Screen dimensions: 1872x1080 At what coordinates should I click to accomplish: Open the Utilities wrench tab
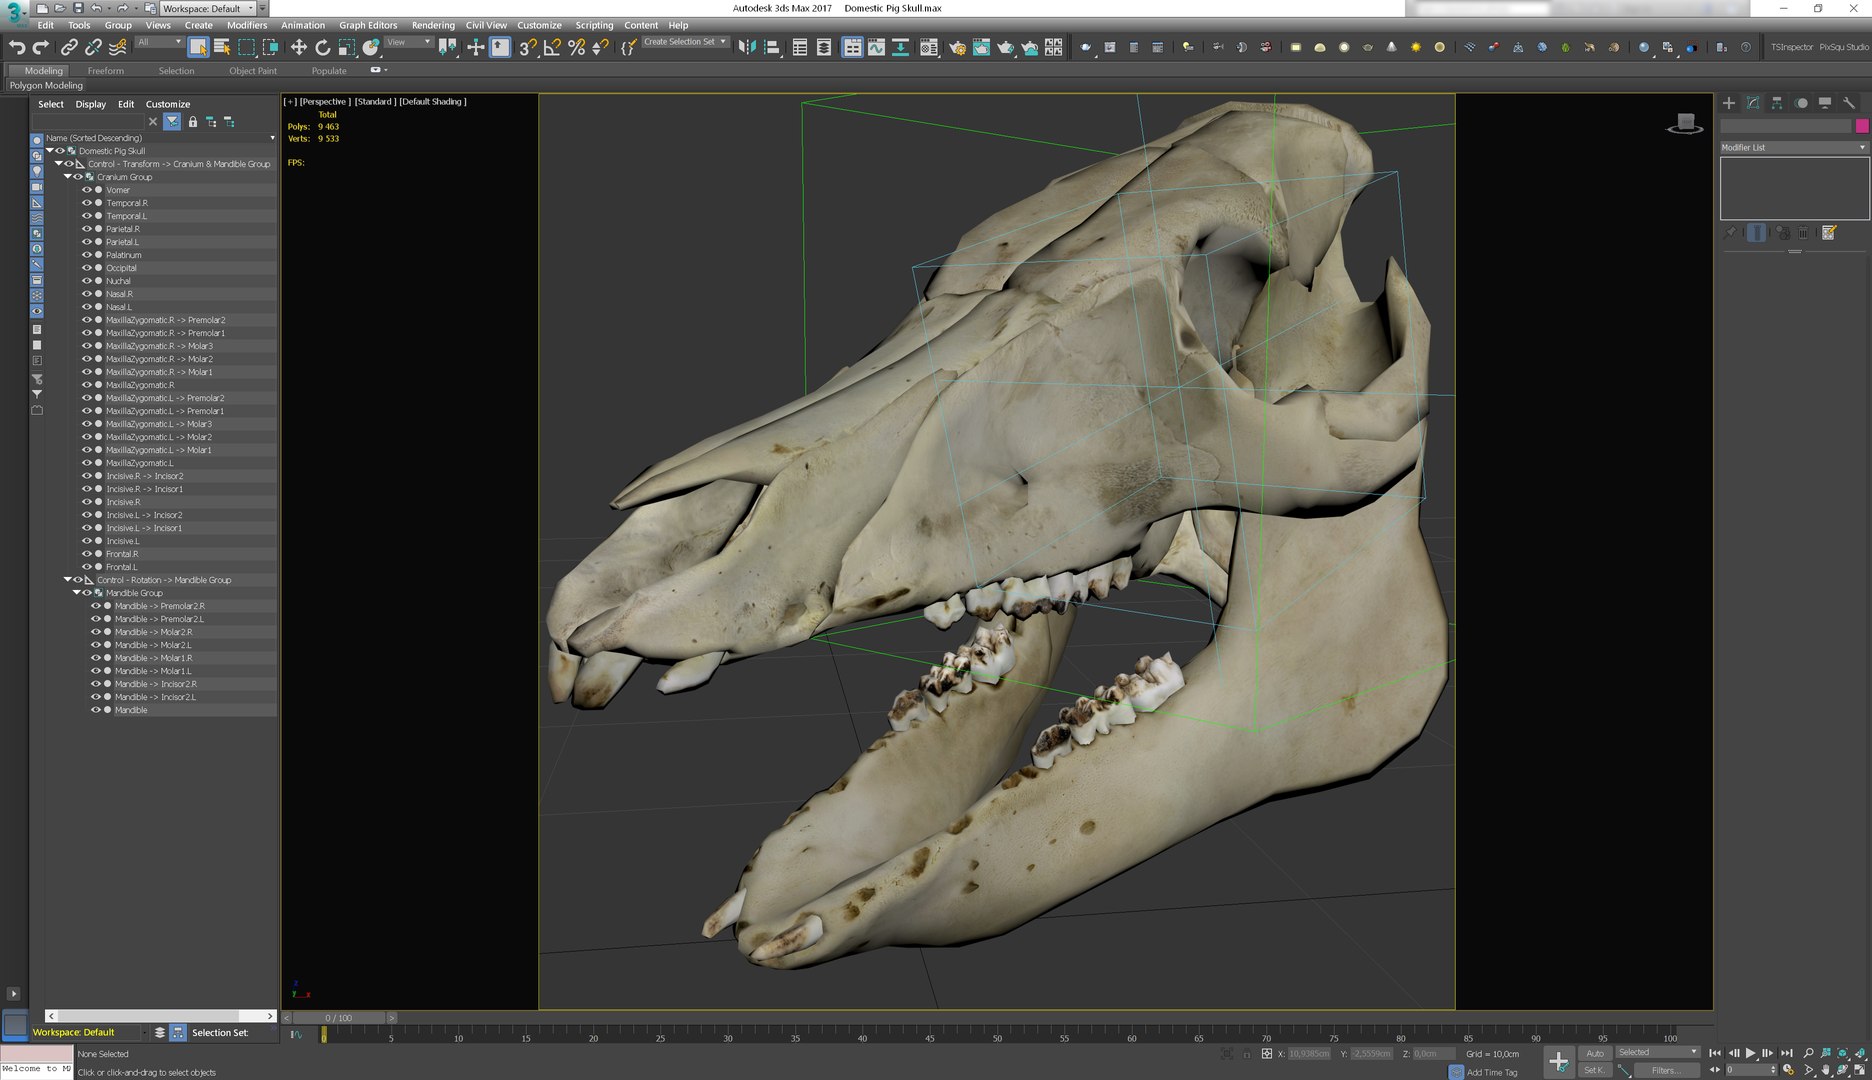[x=1849, y=103]
